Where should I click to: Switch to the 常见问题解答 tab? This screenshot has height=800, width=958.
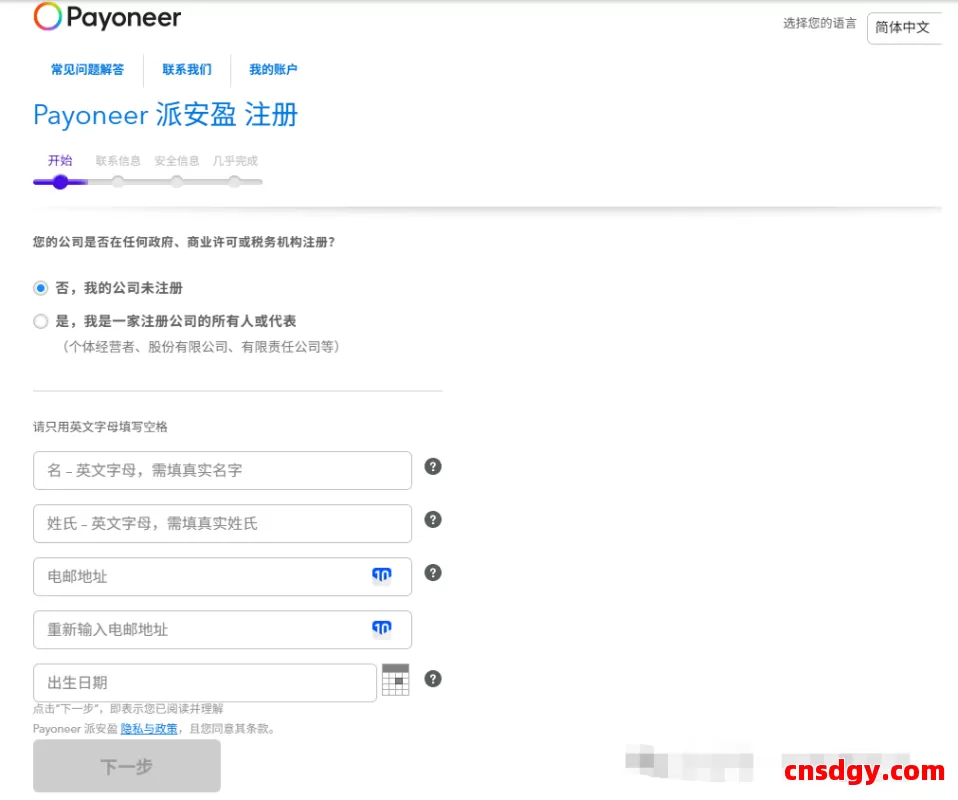click(87, 70)
